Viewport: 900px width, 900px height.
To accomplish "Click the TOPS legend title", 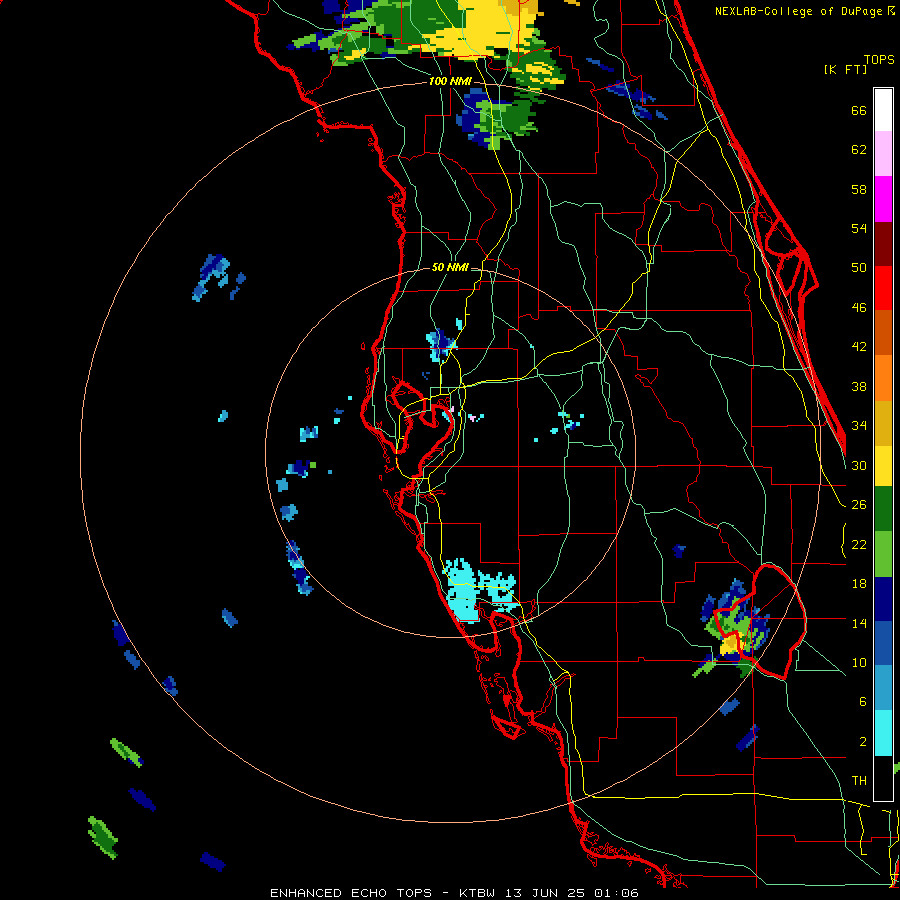I will point(879,60).
